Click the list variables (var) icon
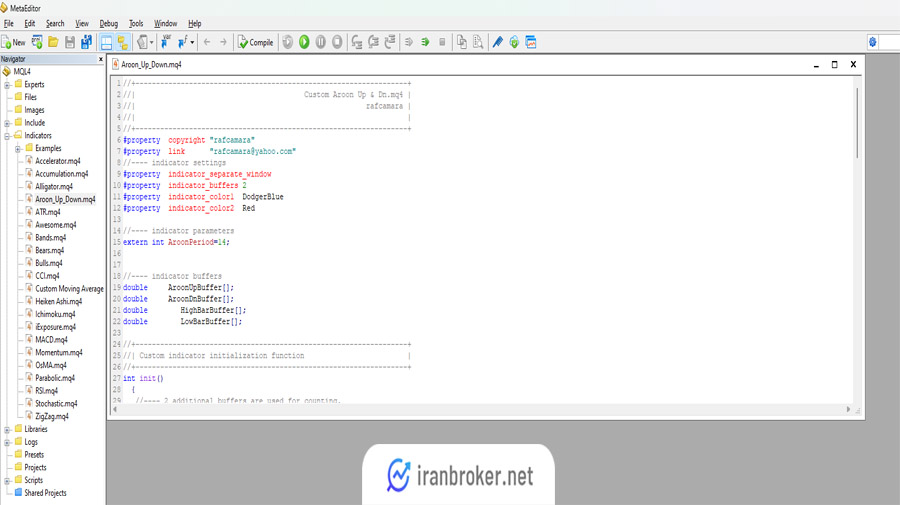Image resolution: width=900 pixels, height=505 pixels. (166, 42)
